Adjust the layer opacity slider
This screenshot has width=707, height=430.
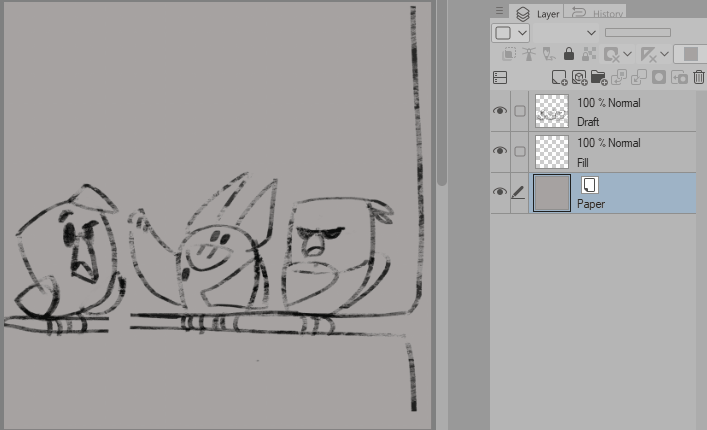tap(638, 32)
